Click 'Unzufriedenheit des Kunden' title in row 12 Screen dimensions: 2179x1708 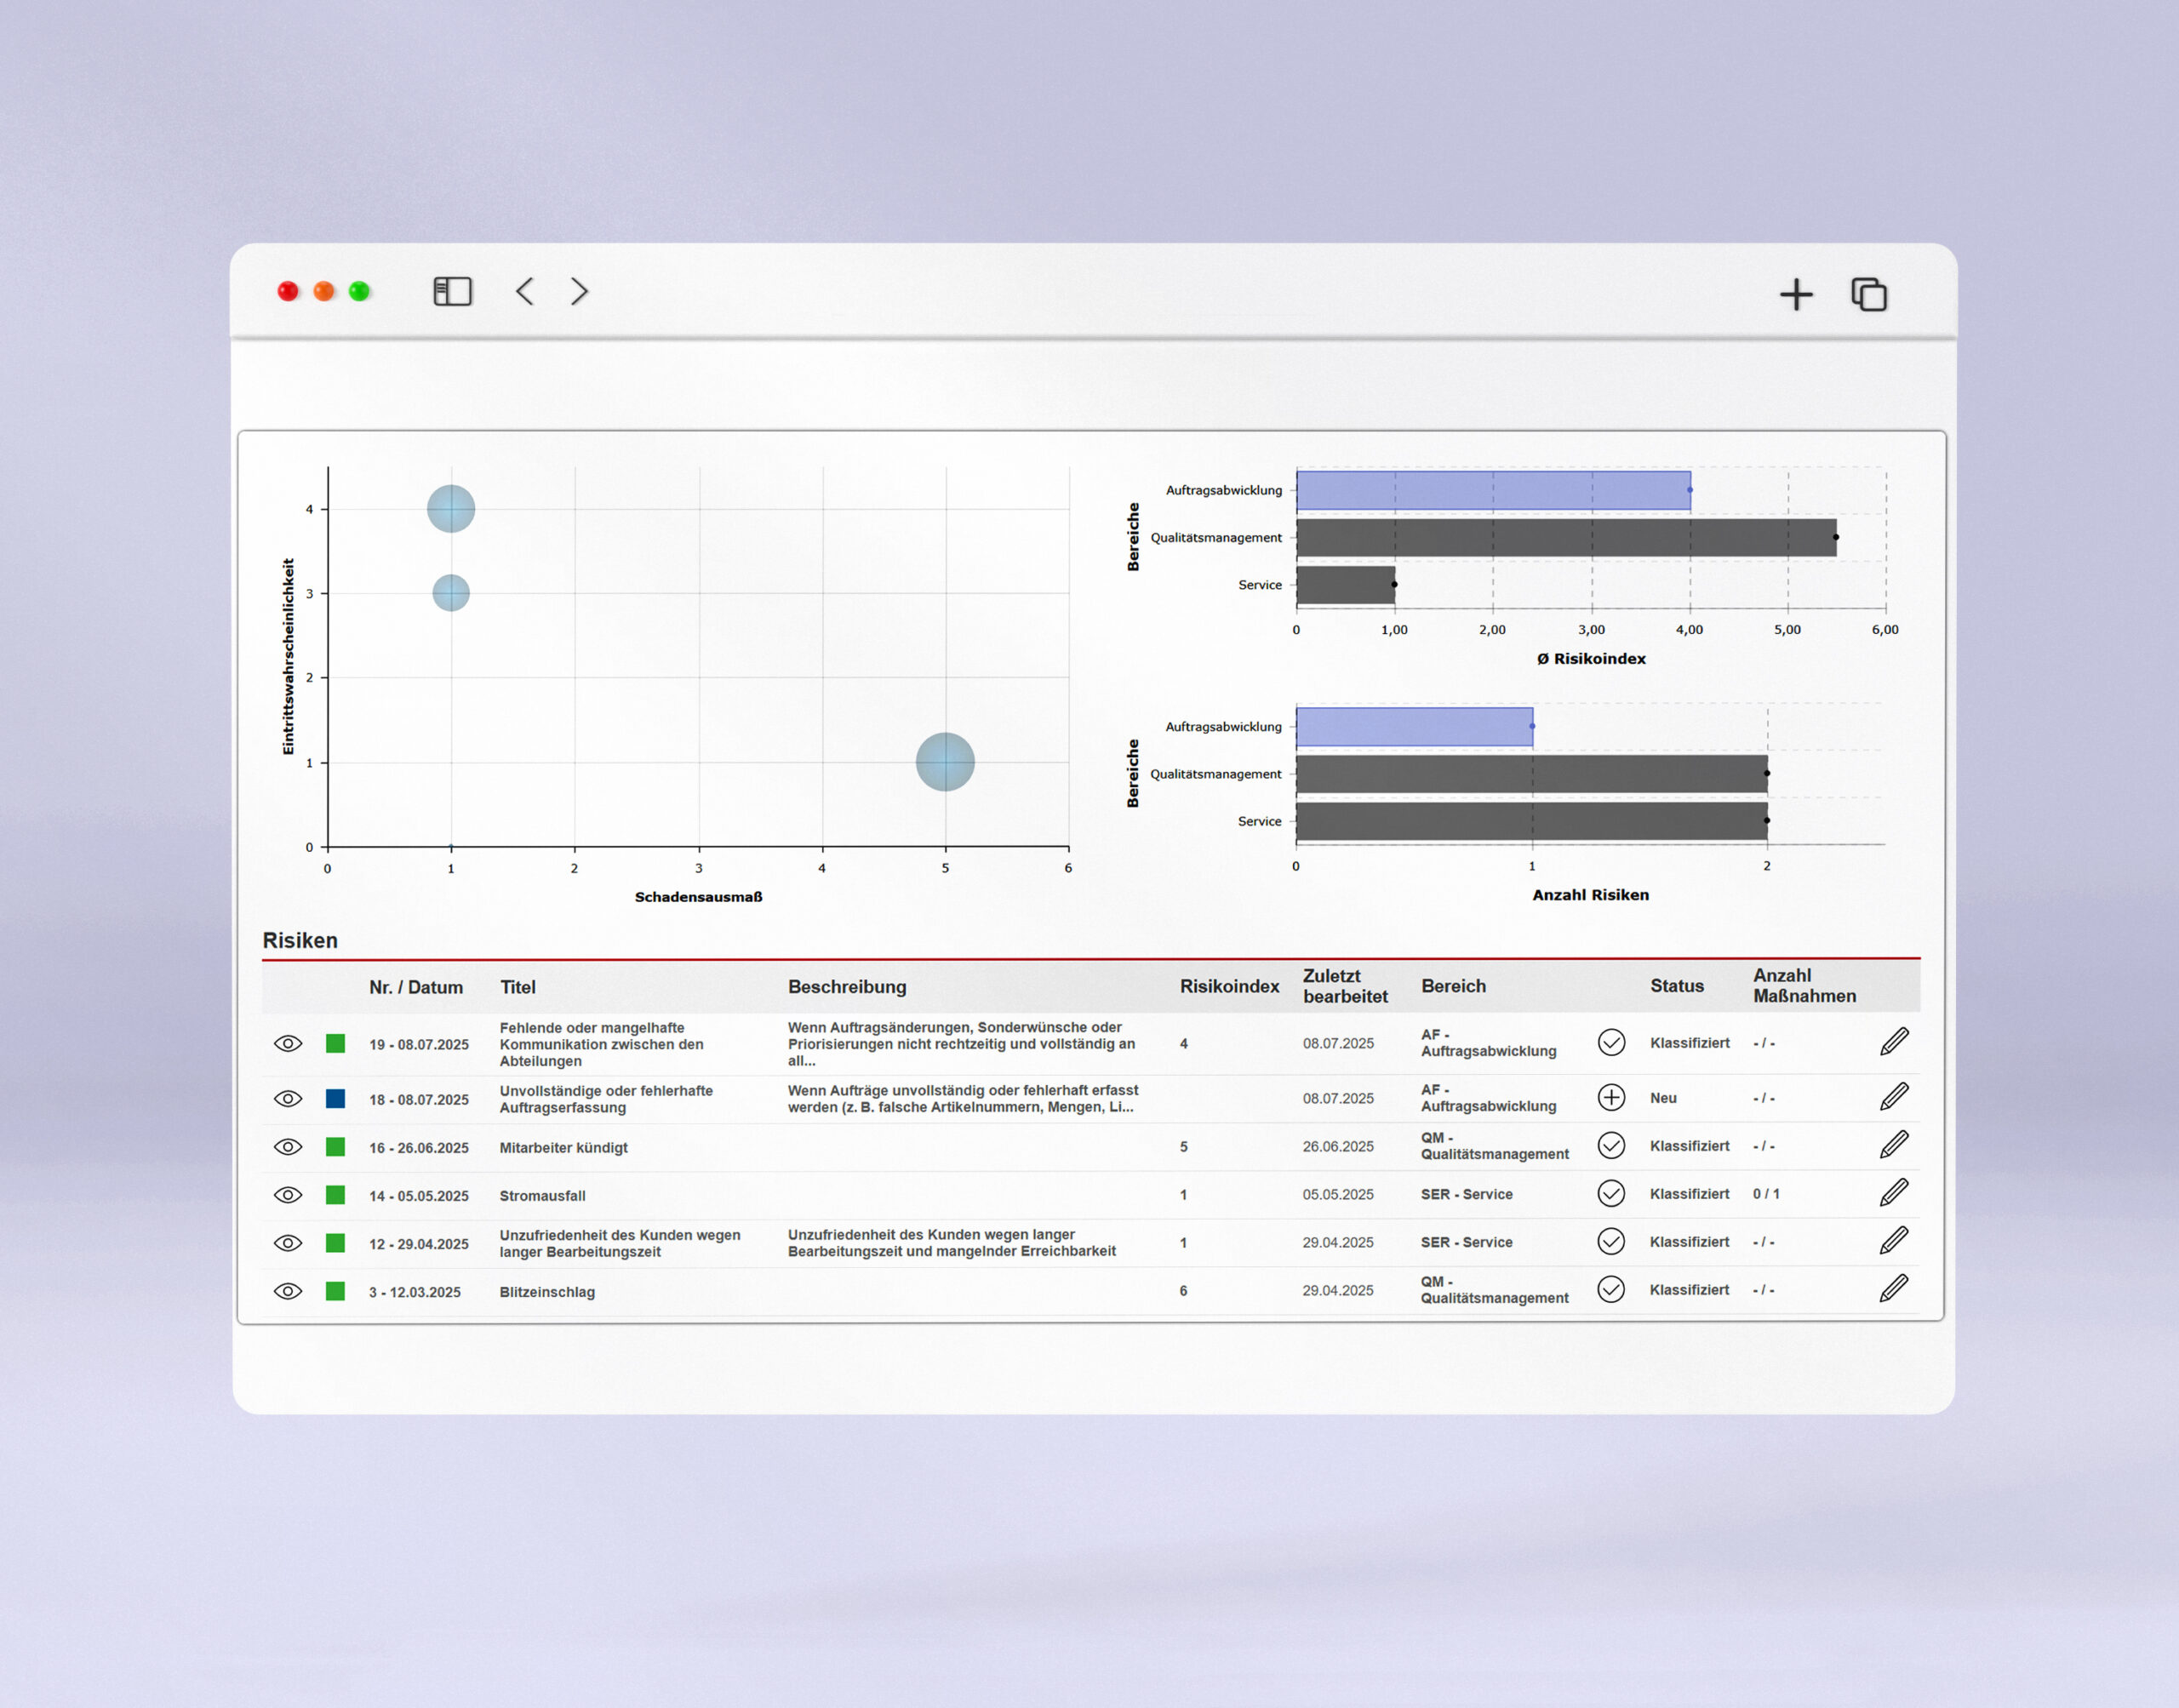[x=620, y=1243]
